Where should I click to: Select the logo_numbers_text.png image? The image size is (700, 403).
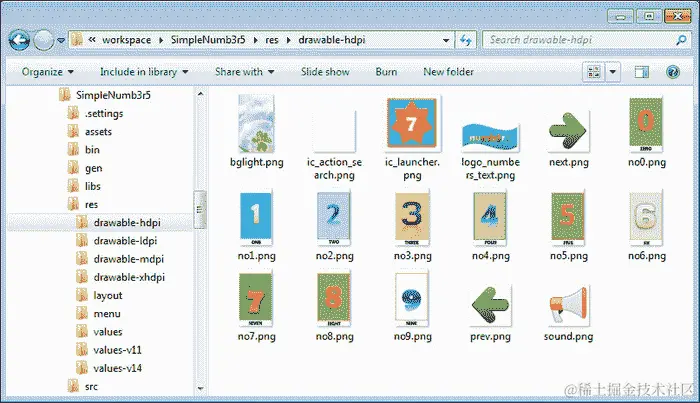point(490,138)
